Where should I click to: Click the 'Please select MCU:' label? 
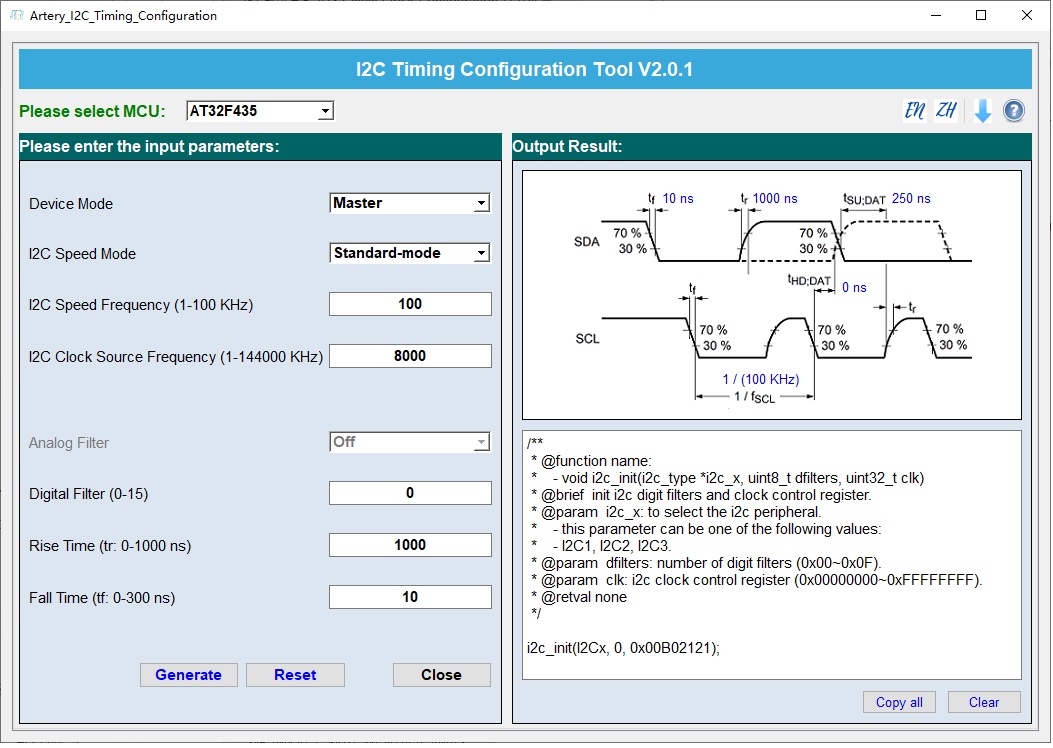(92, 111)
